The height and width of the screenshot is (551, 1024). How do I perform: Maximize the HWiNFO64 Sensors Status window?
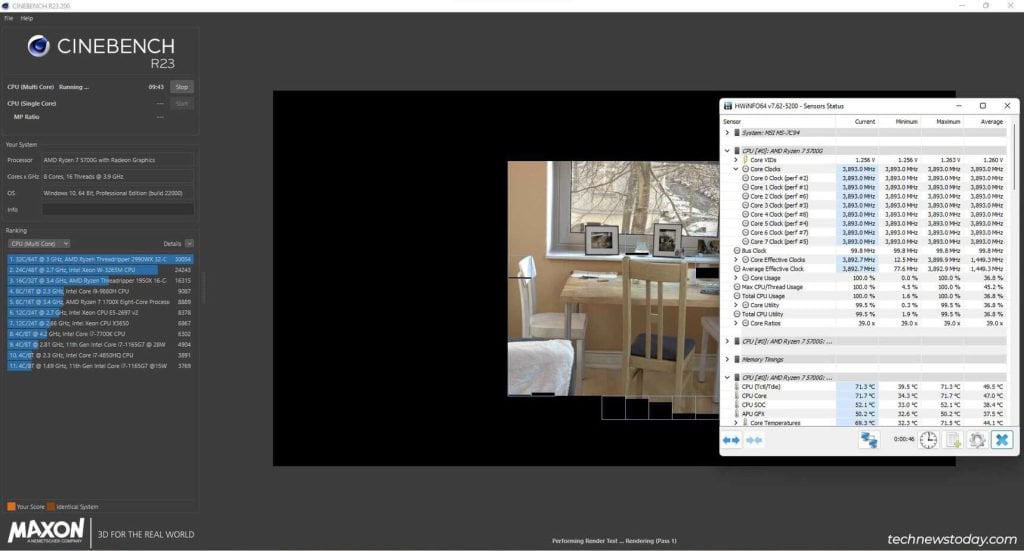[983, 106]
